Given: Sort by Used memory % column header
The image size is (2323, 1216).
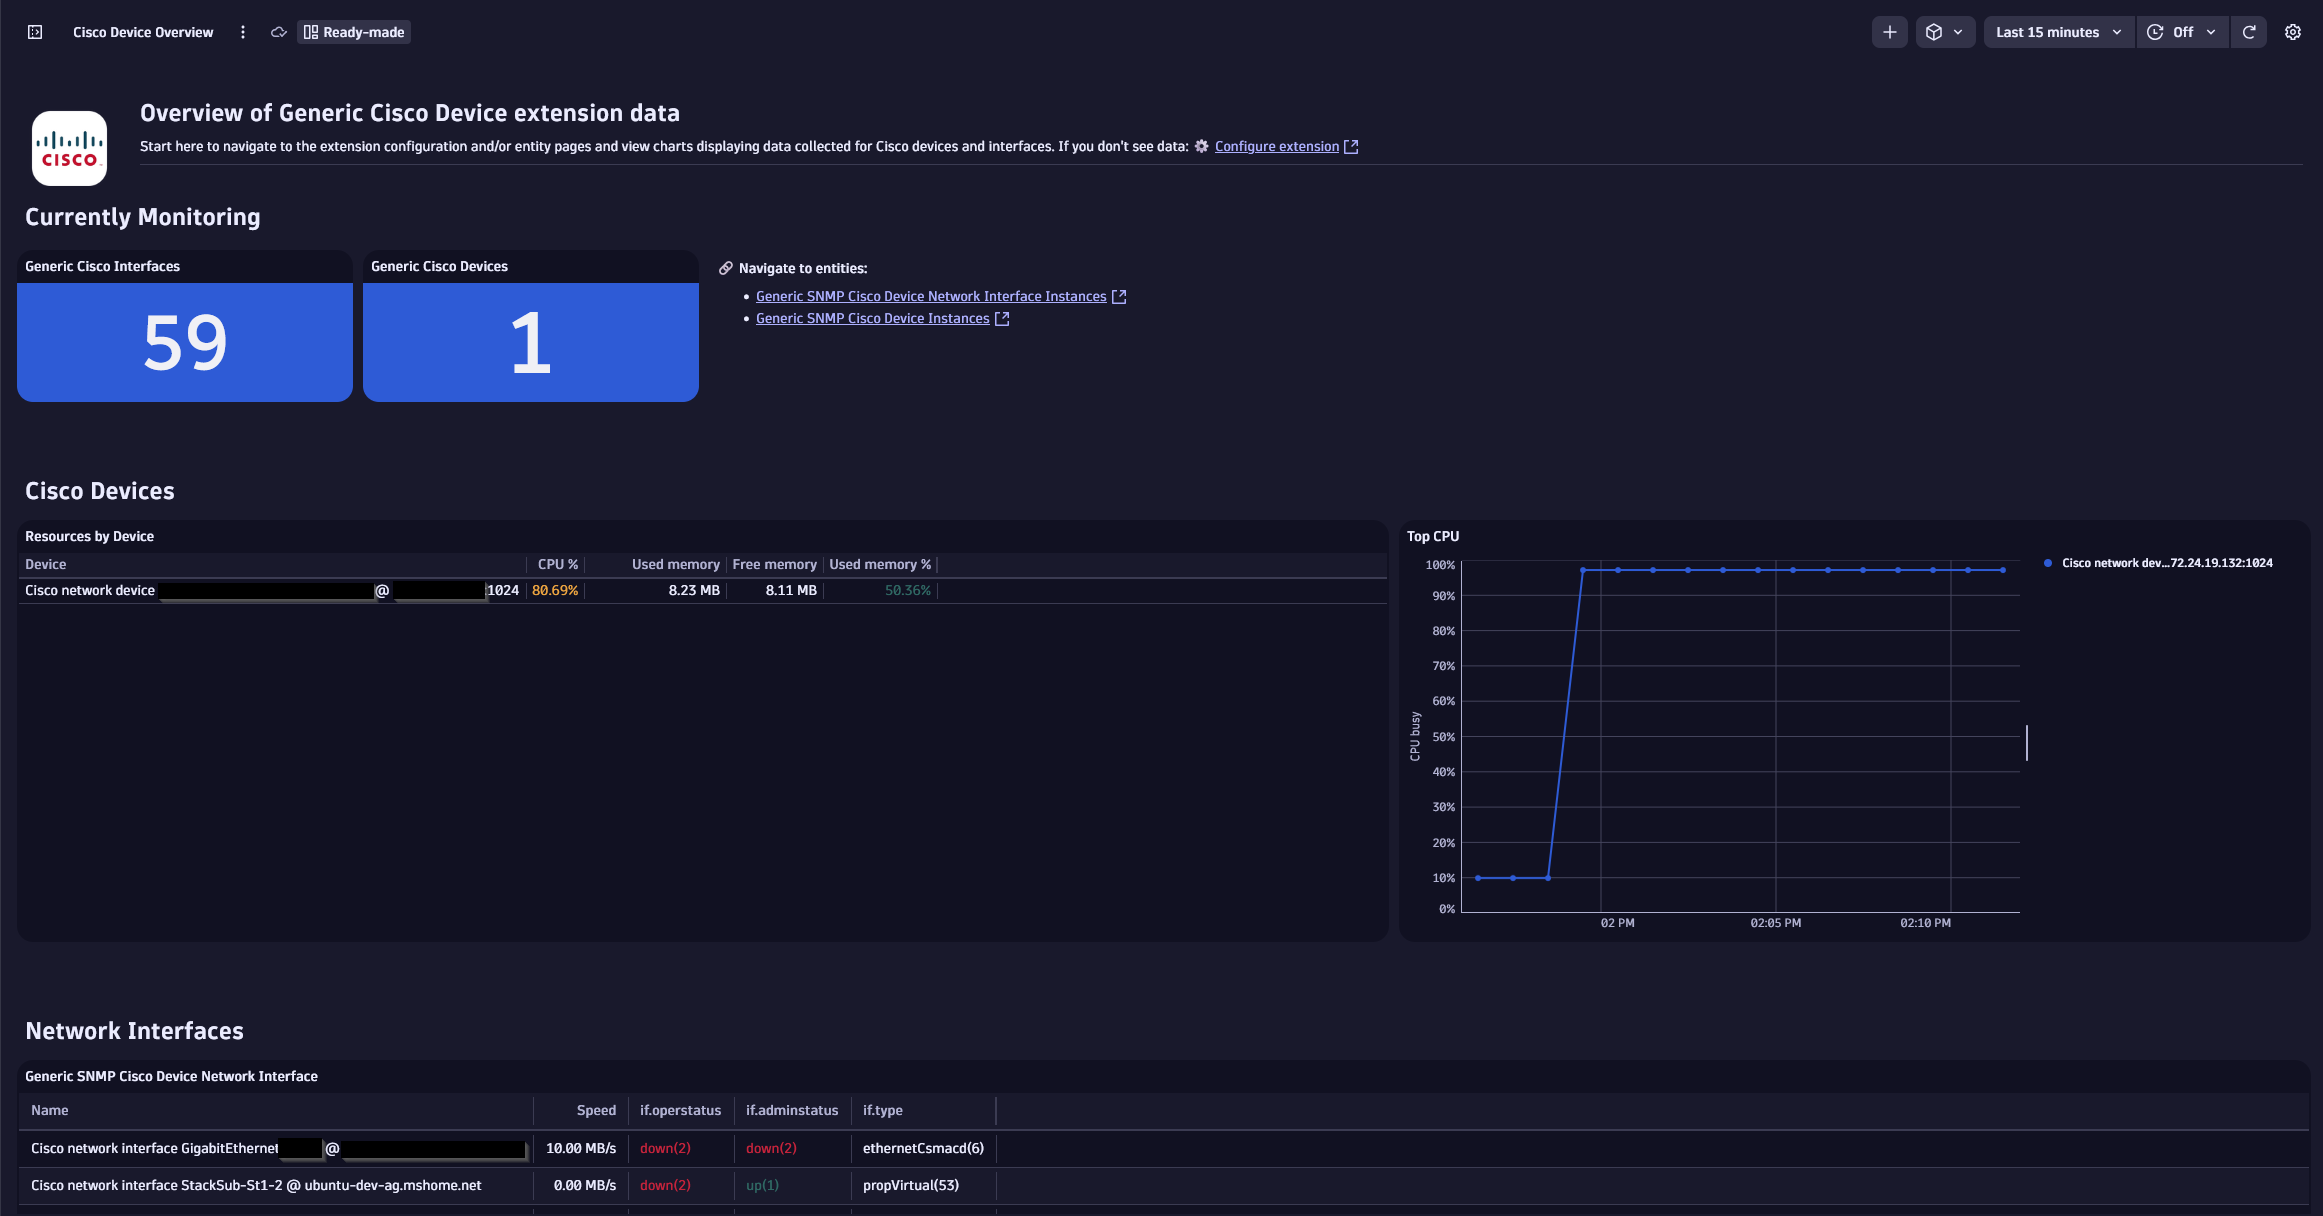Looking at the screenshot, I should point(880,564).
